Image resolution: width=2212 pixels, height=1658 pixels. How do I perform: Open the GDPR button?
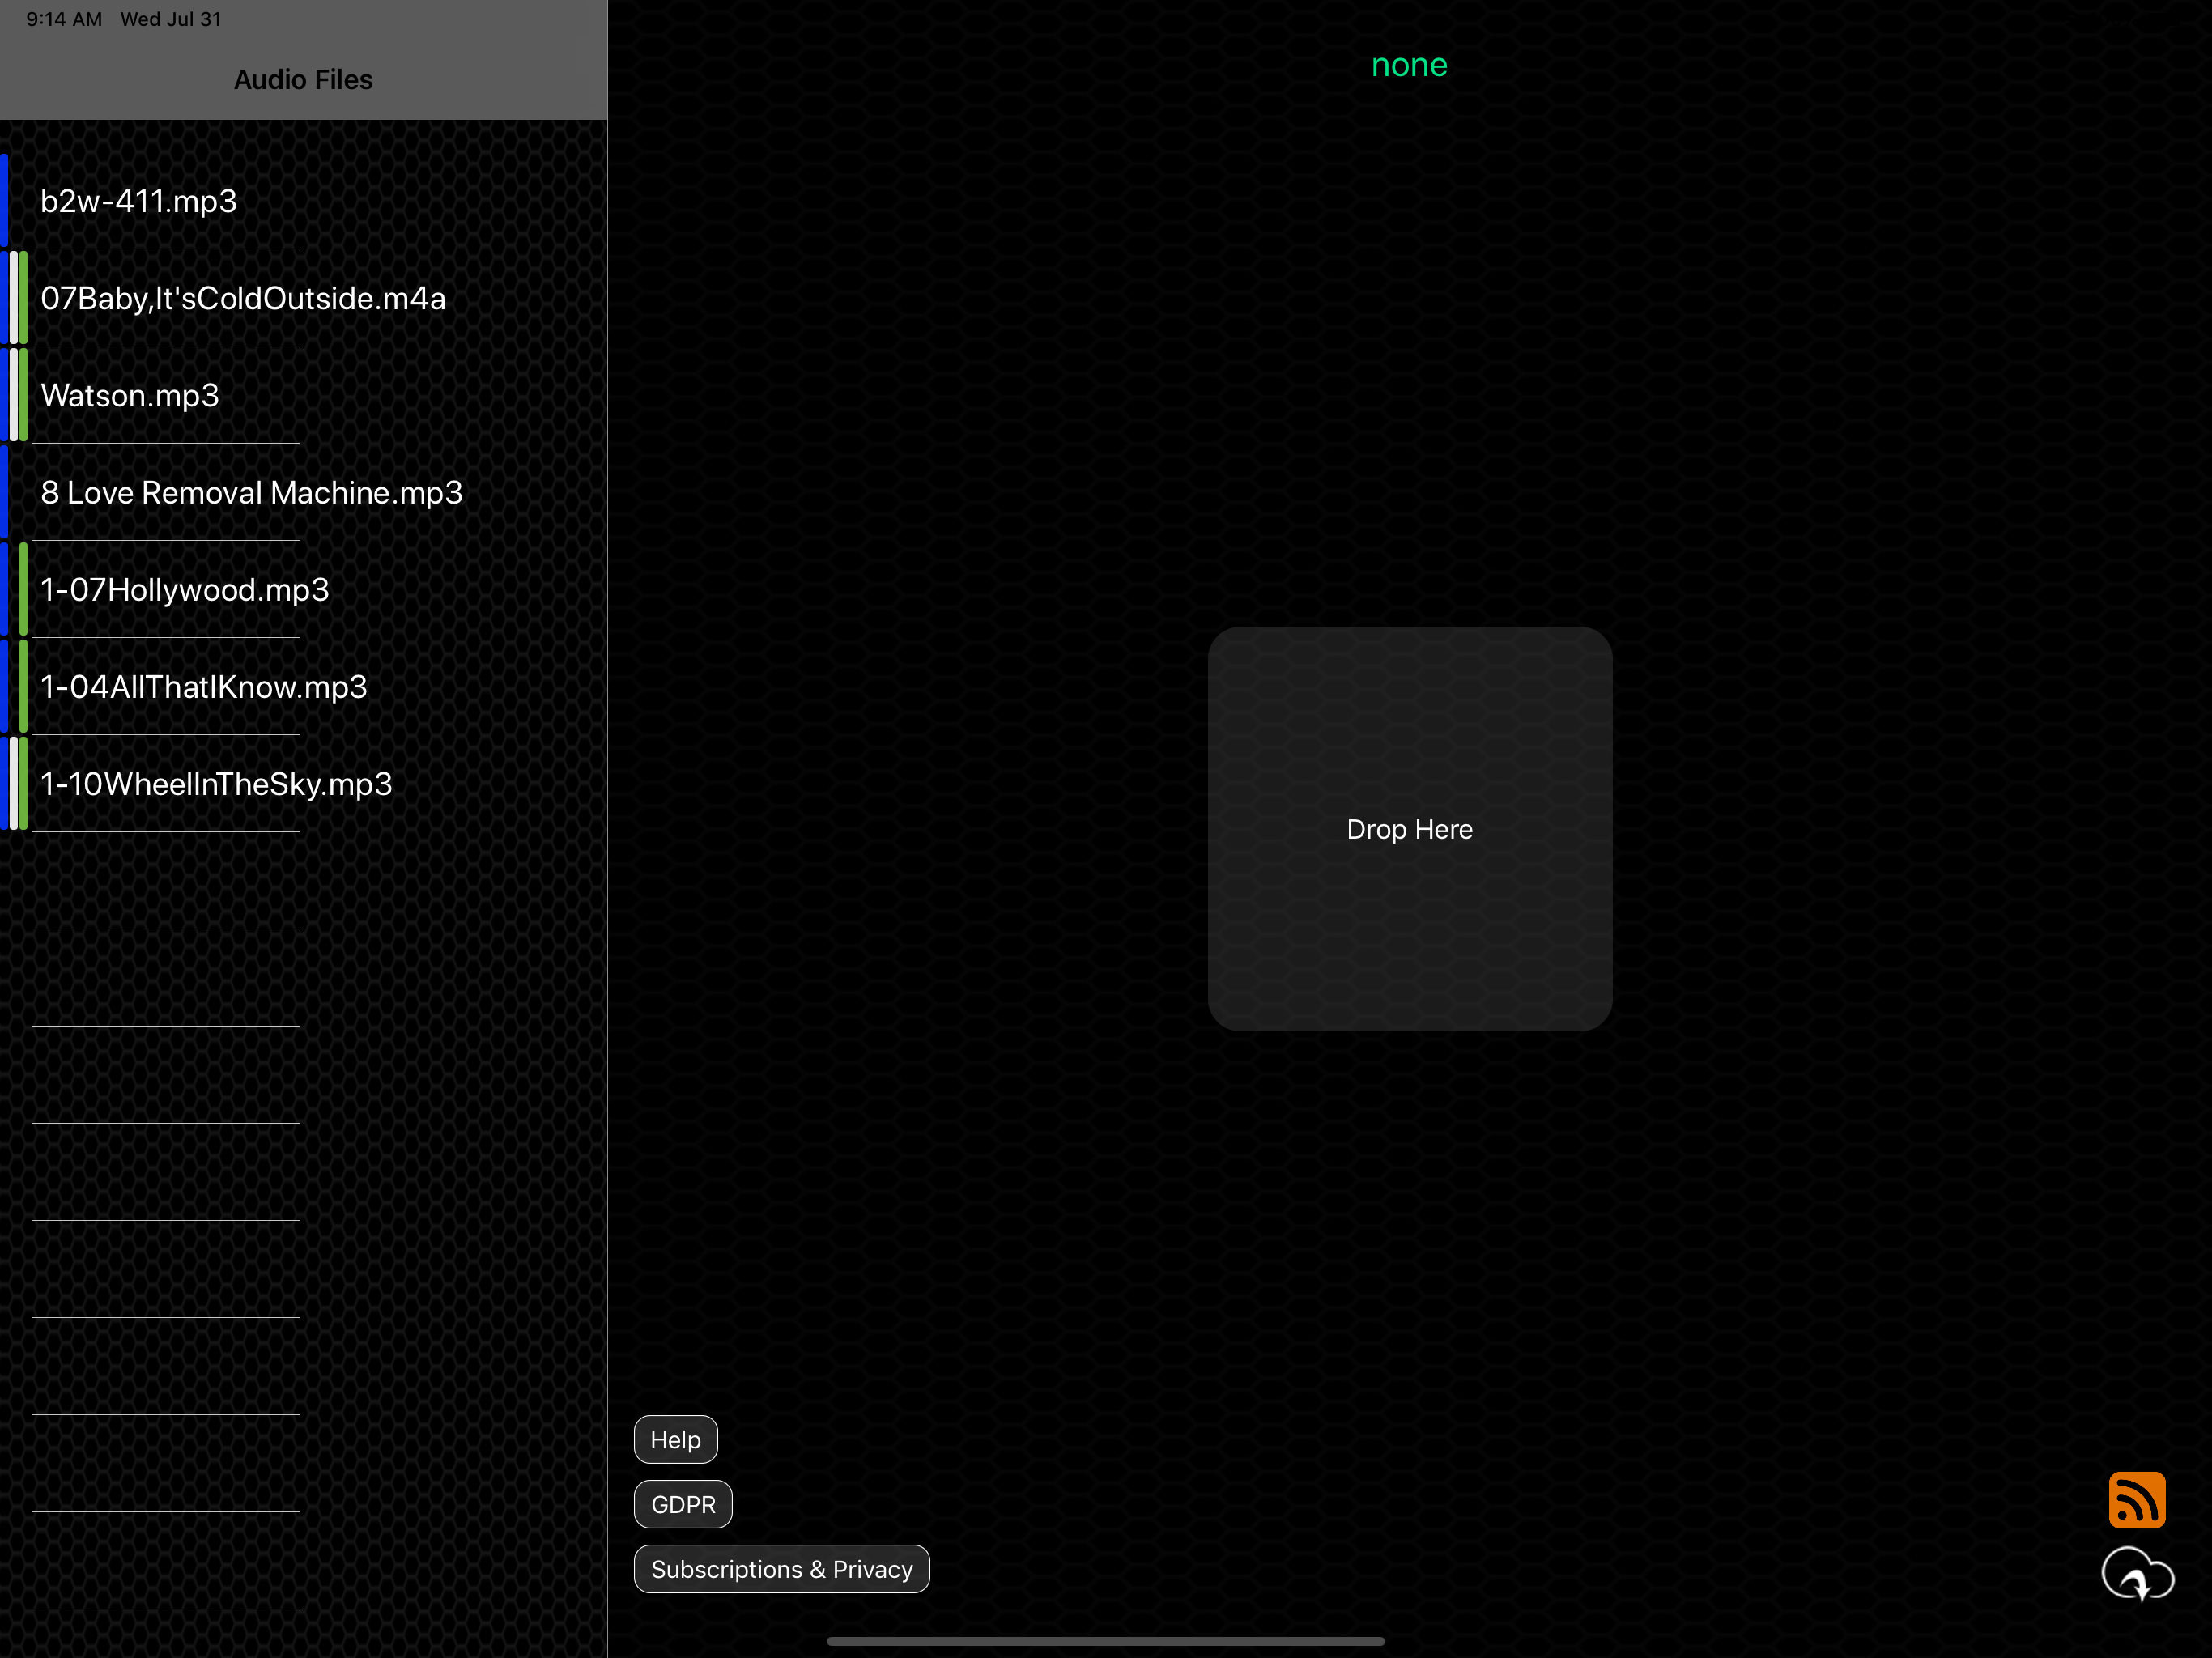[683, 1504]
